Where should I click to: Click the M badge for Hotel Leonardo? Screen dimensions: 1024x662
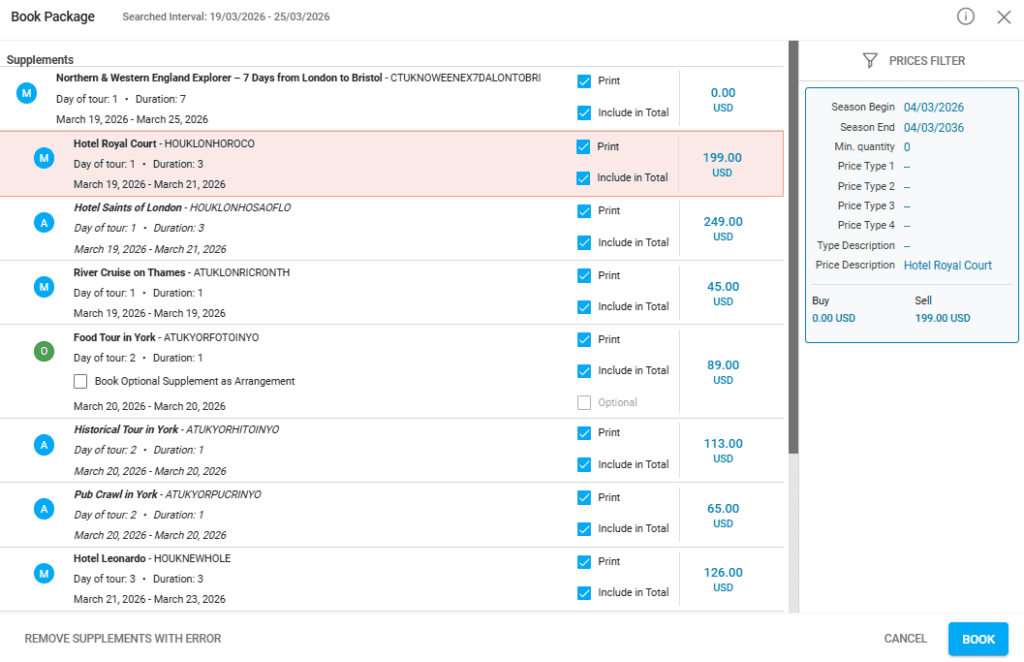click(44, 573)
